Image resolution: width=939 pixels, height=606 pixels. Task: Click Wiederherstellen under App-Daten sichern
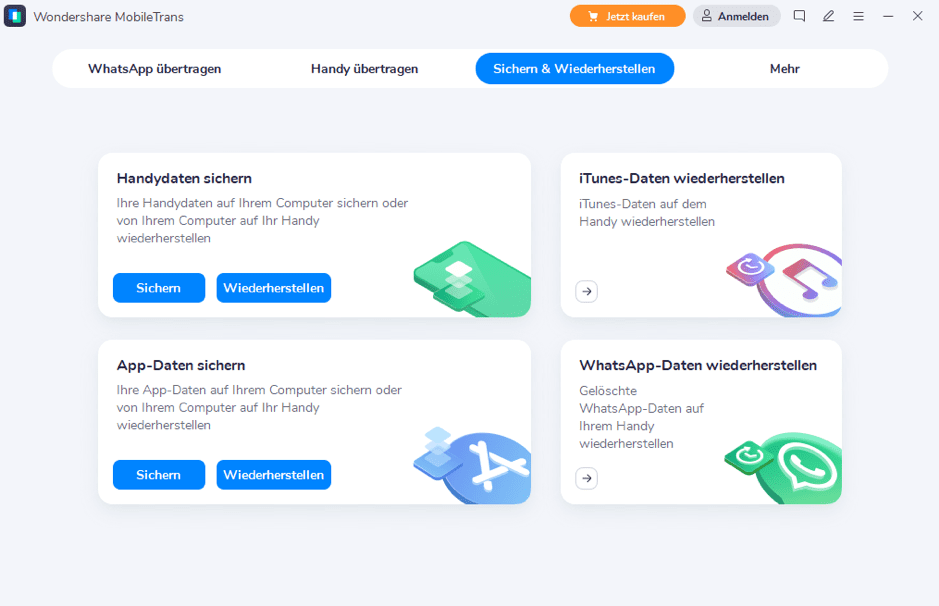(274, 475)
